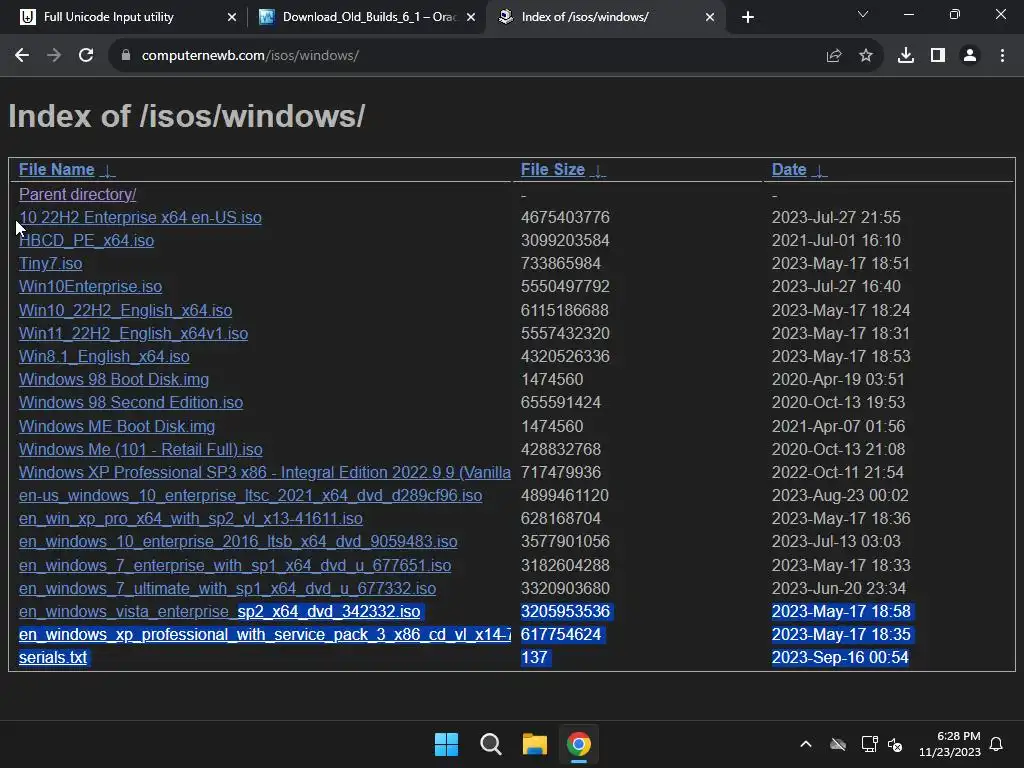This screenshot has width=1024, height=768.
Task: Open network display tray icon
Action: click(x=869, y=744)
